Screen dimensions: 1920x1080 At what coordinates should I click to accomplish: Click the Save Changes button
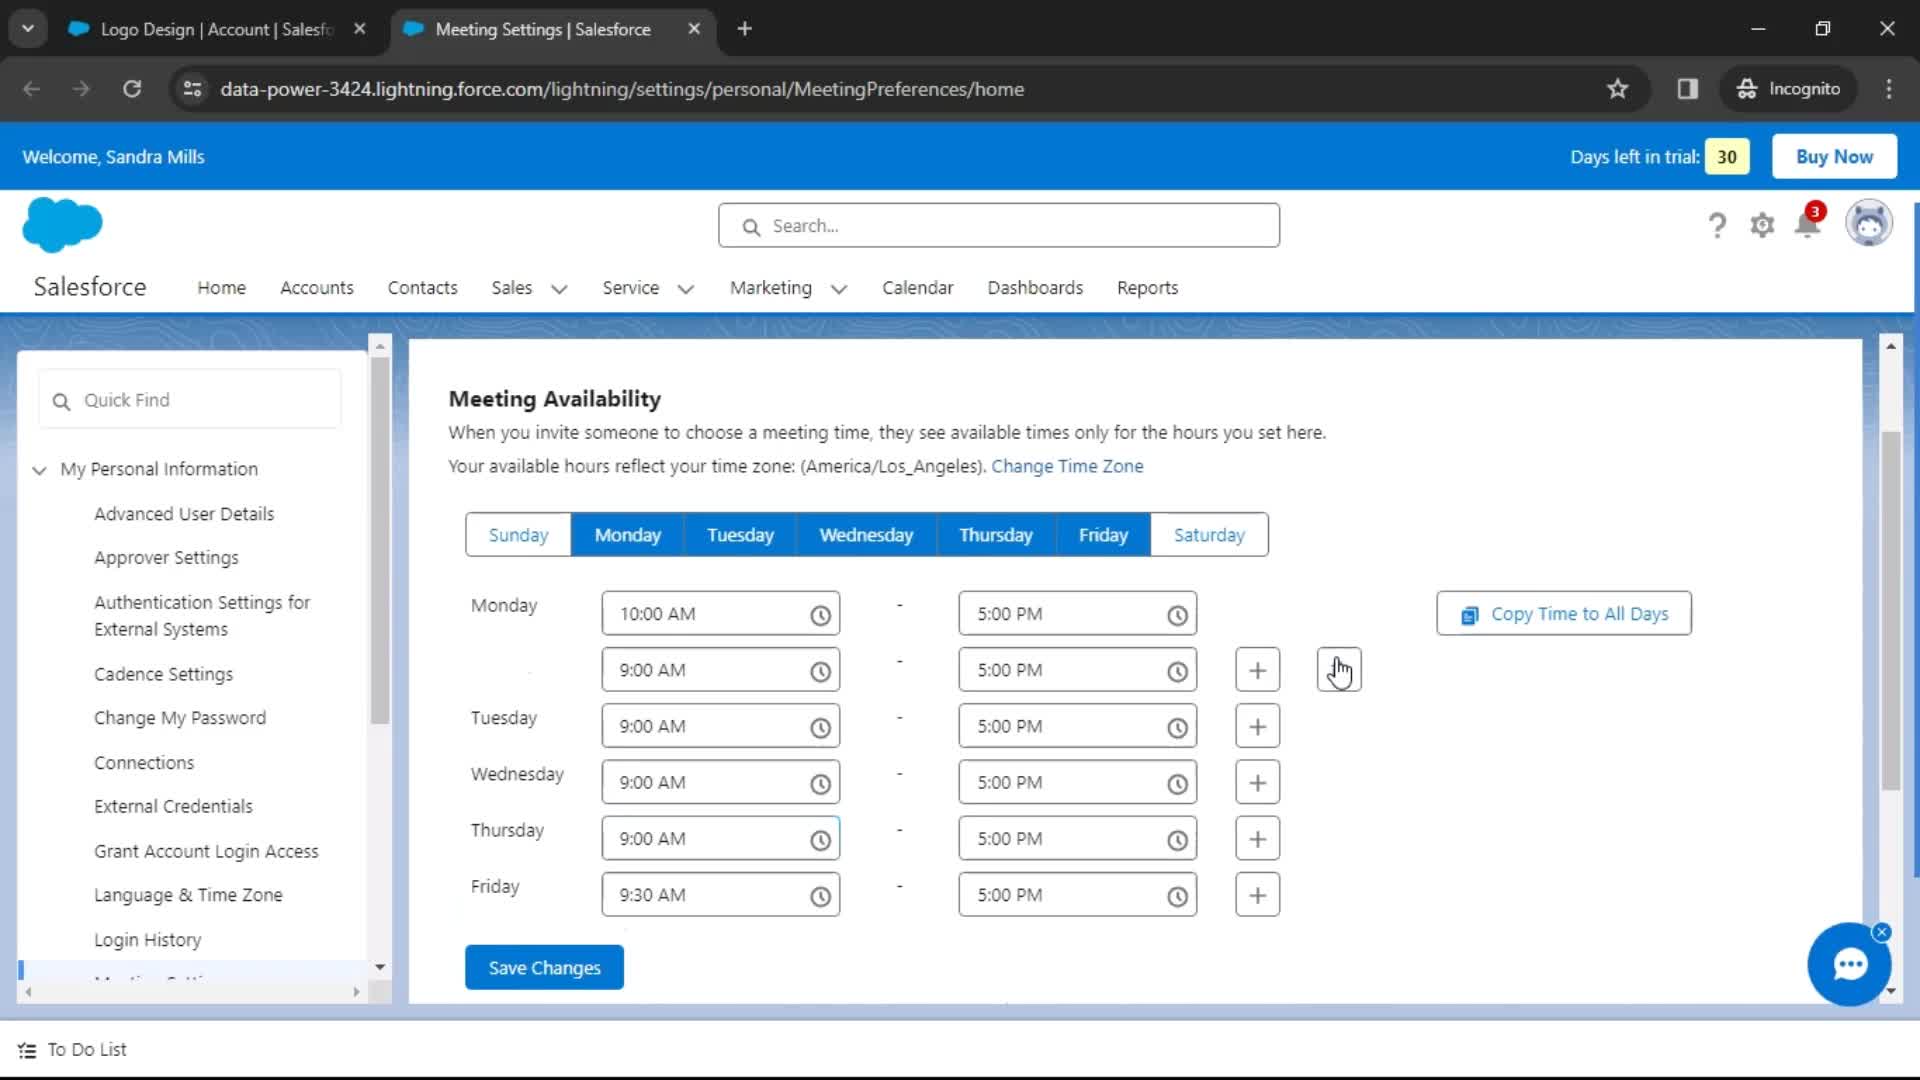(544, 968)
